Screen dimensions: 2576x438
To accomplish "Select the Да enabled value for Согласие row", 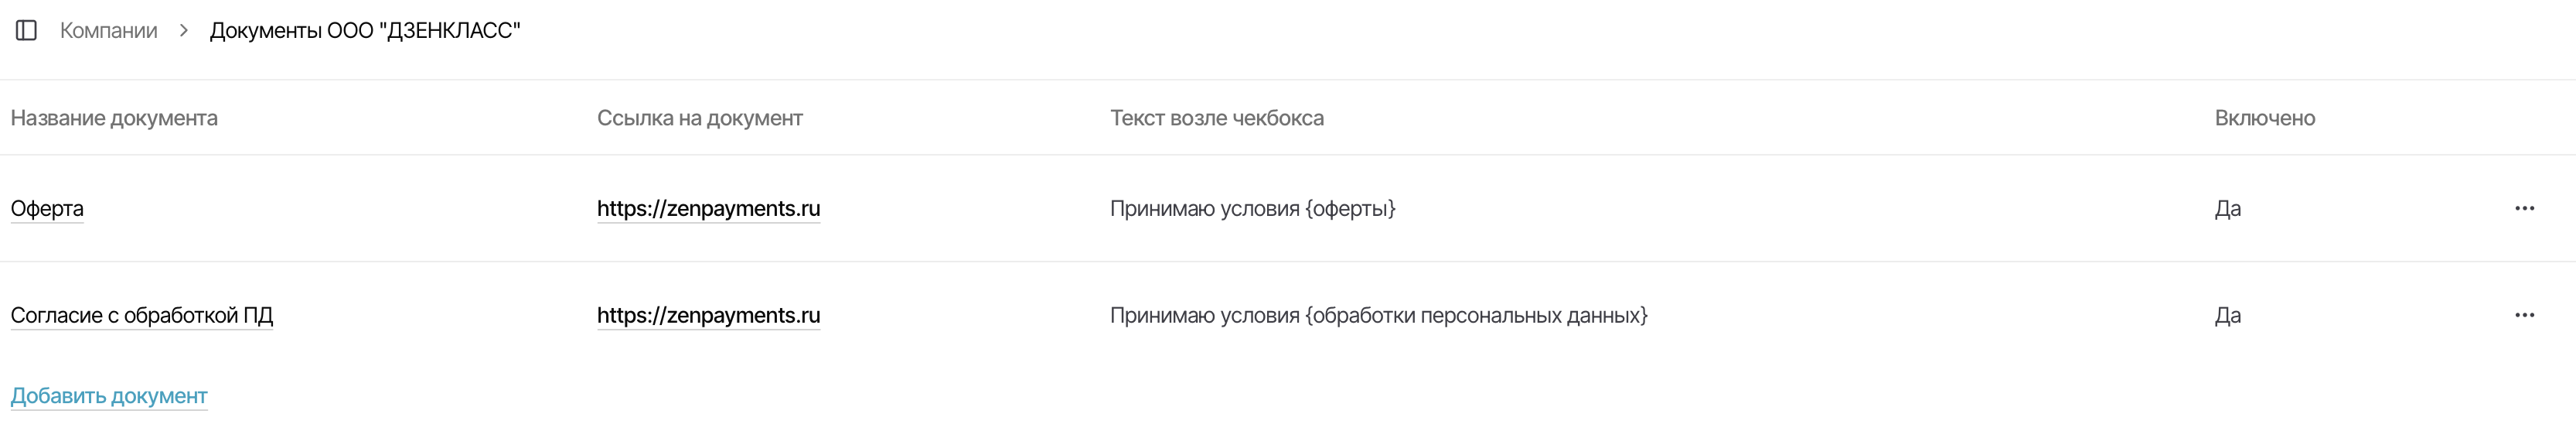I will (2227, 315).
